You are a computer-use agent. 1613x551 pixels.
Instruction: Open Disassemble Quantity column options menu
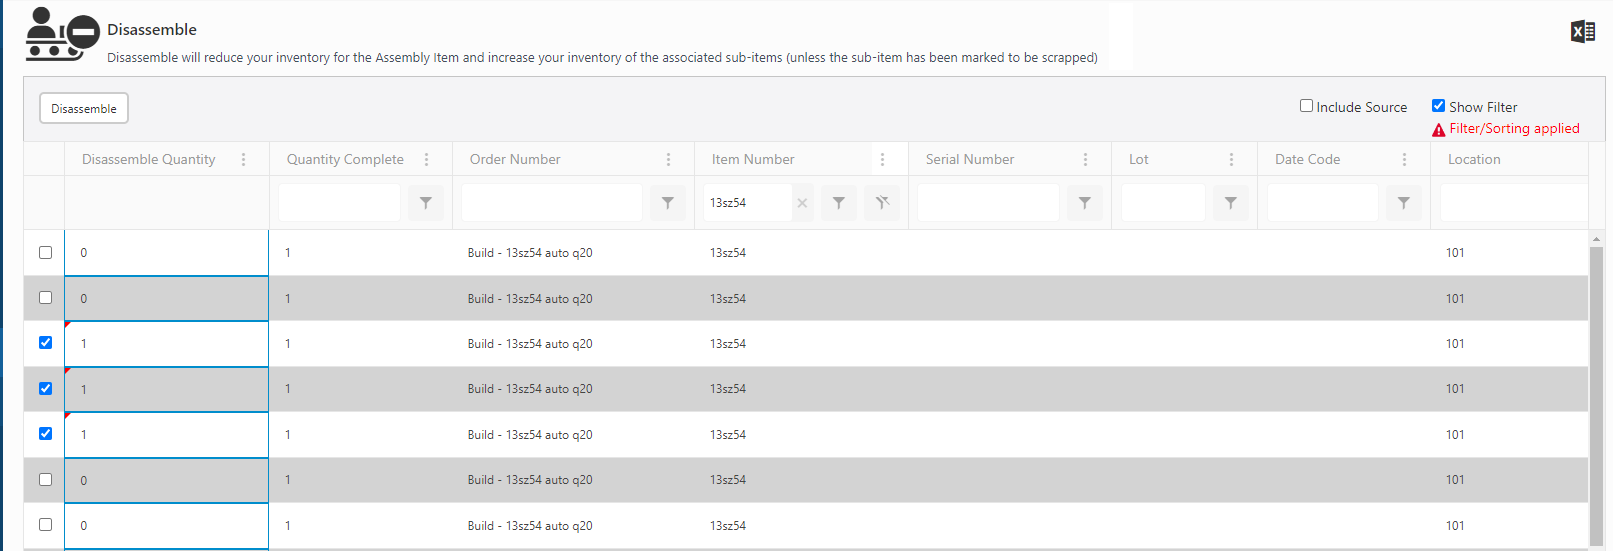click(243, 160)
